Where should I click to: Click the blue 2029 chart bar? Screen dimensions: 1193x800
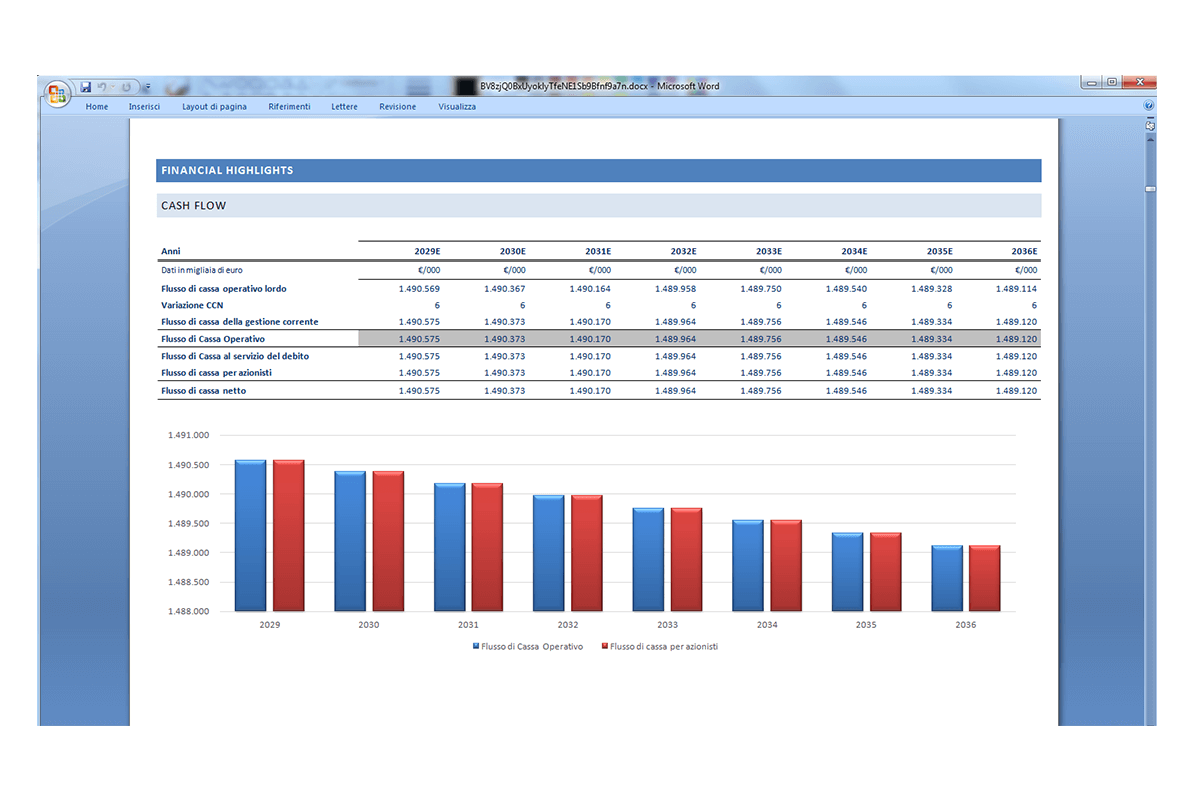point(250,535)
